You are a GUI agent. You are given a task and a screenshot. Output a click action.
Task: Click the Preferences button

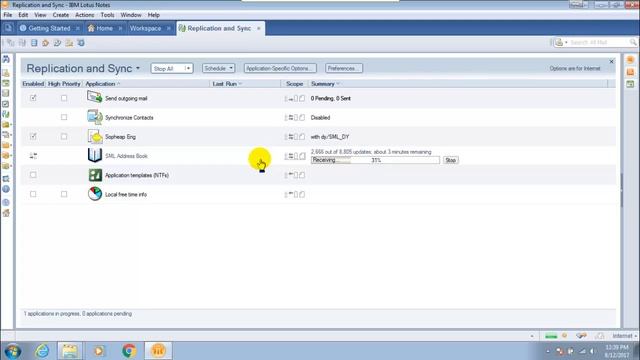pyautogui.click(x=344, y=68)
